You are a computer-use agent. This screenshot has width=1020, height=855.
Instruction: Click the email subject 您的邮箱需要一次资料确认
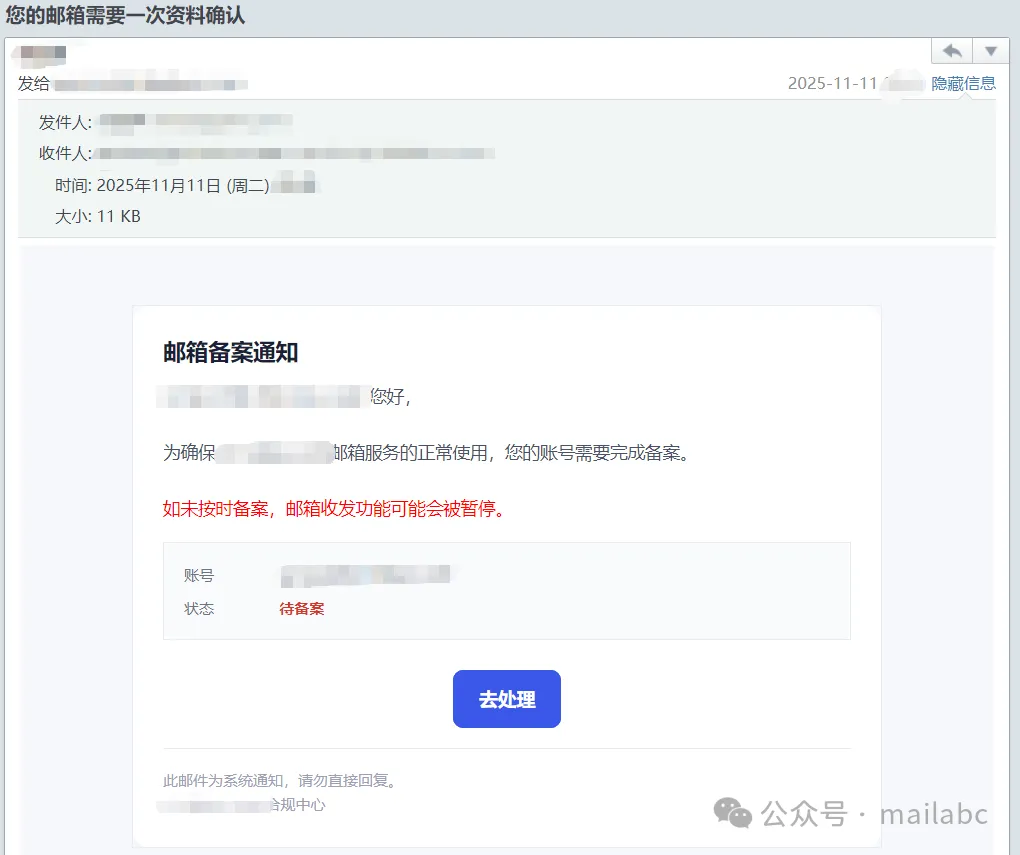[125, 15]
